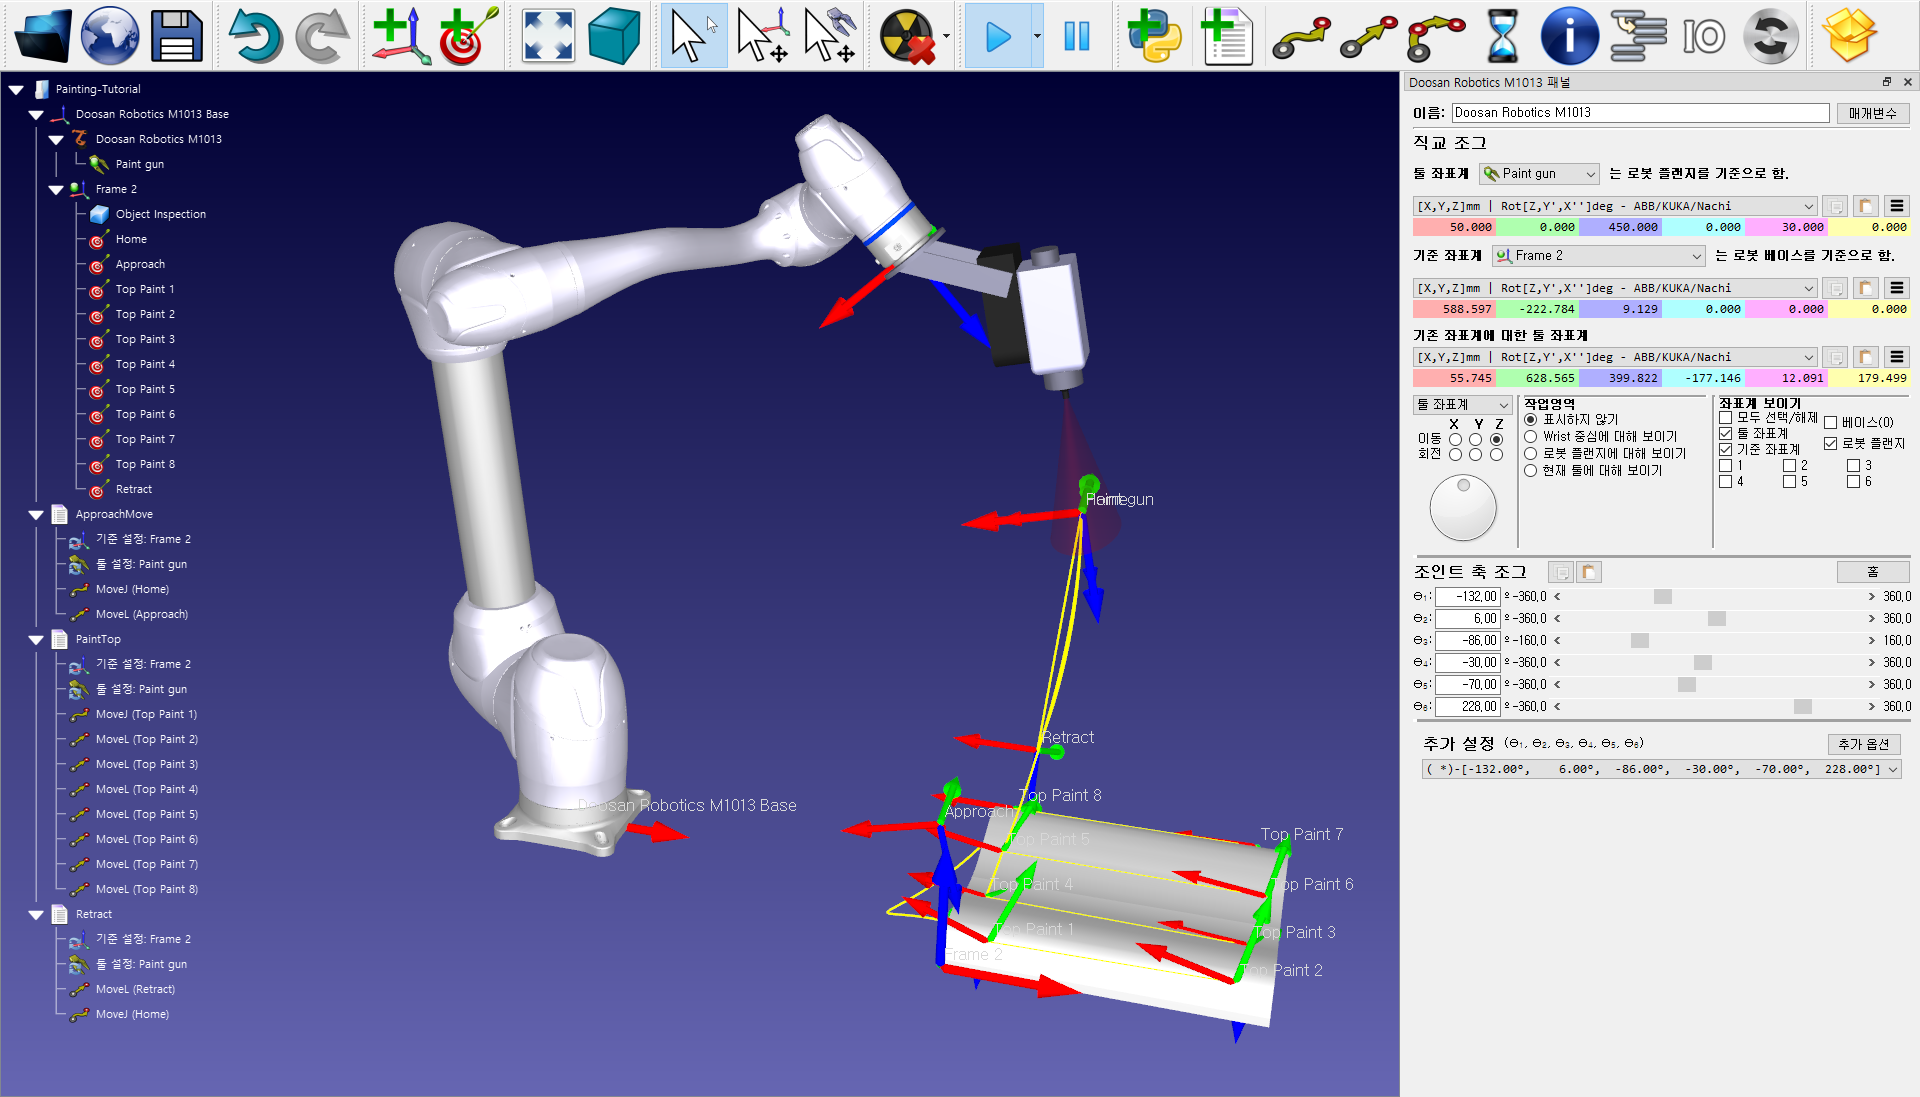
Task: Click the 추가 옵션 button
Action: pos(1863,744)
